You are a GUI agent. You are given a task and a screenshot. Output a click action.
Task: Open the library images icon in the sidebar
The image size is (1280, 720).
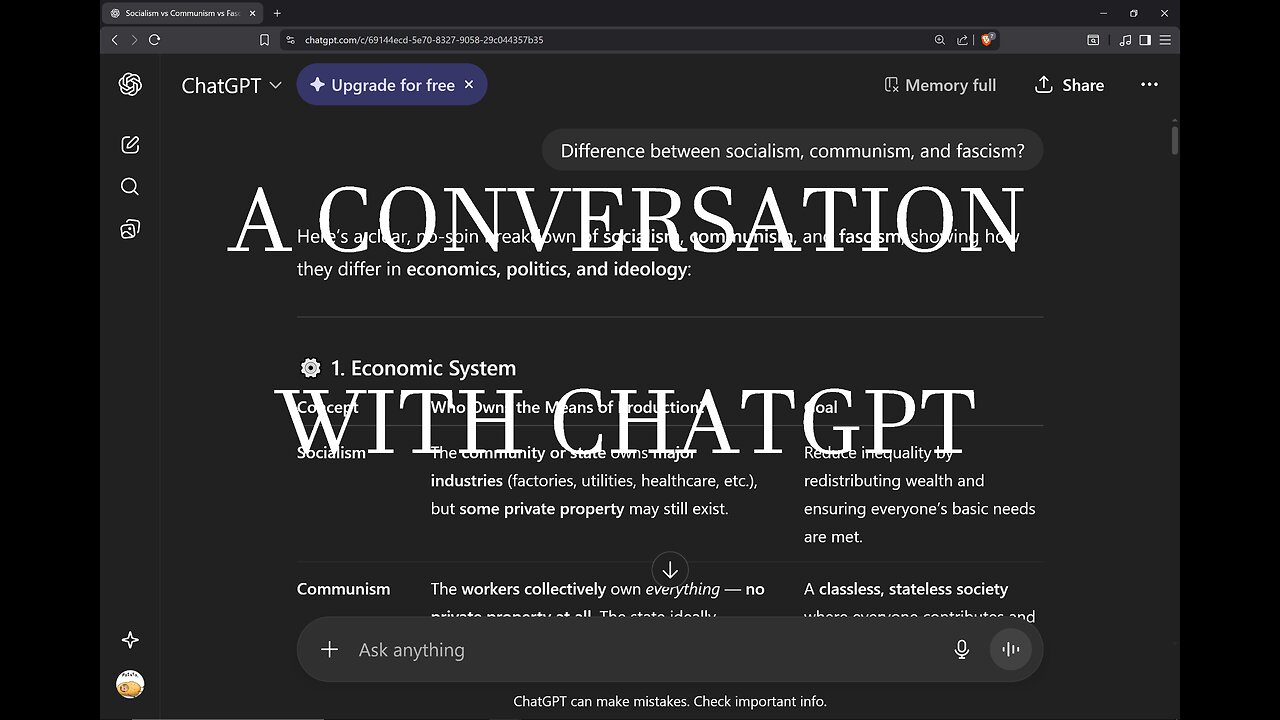[x=130, y=230]
